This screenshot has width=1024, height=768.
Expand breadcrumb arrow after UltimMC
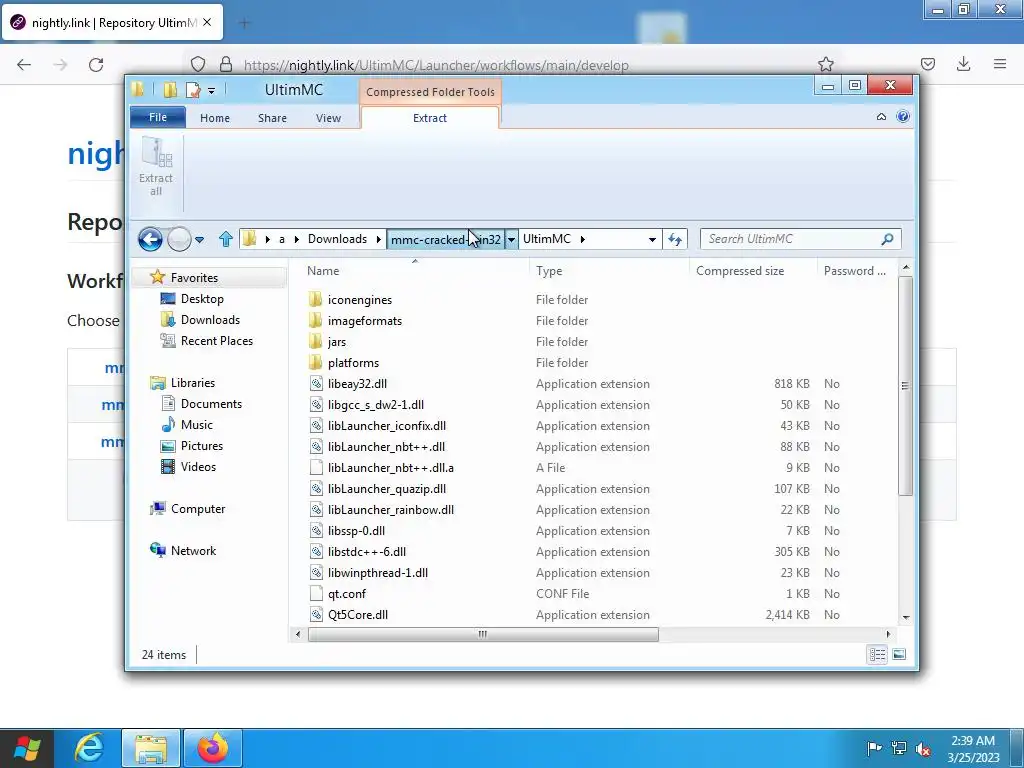[x=583, y=239]
